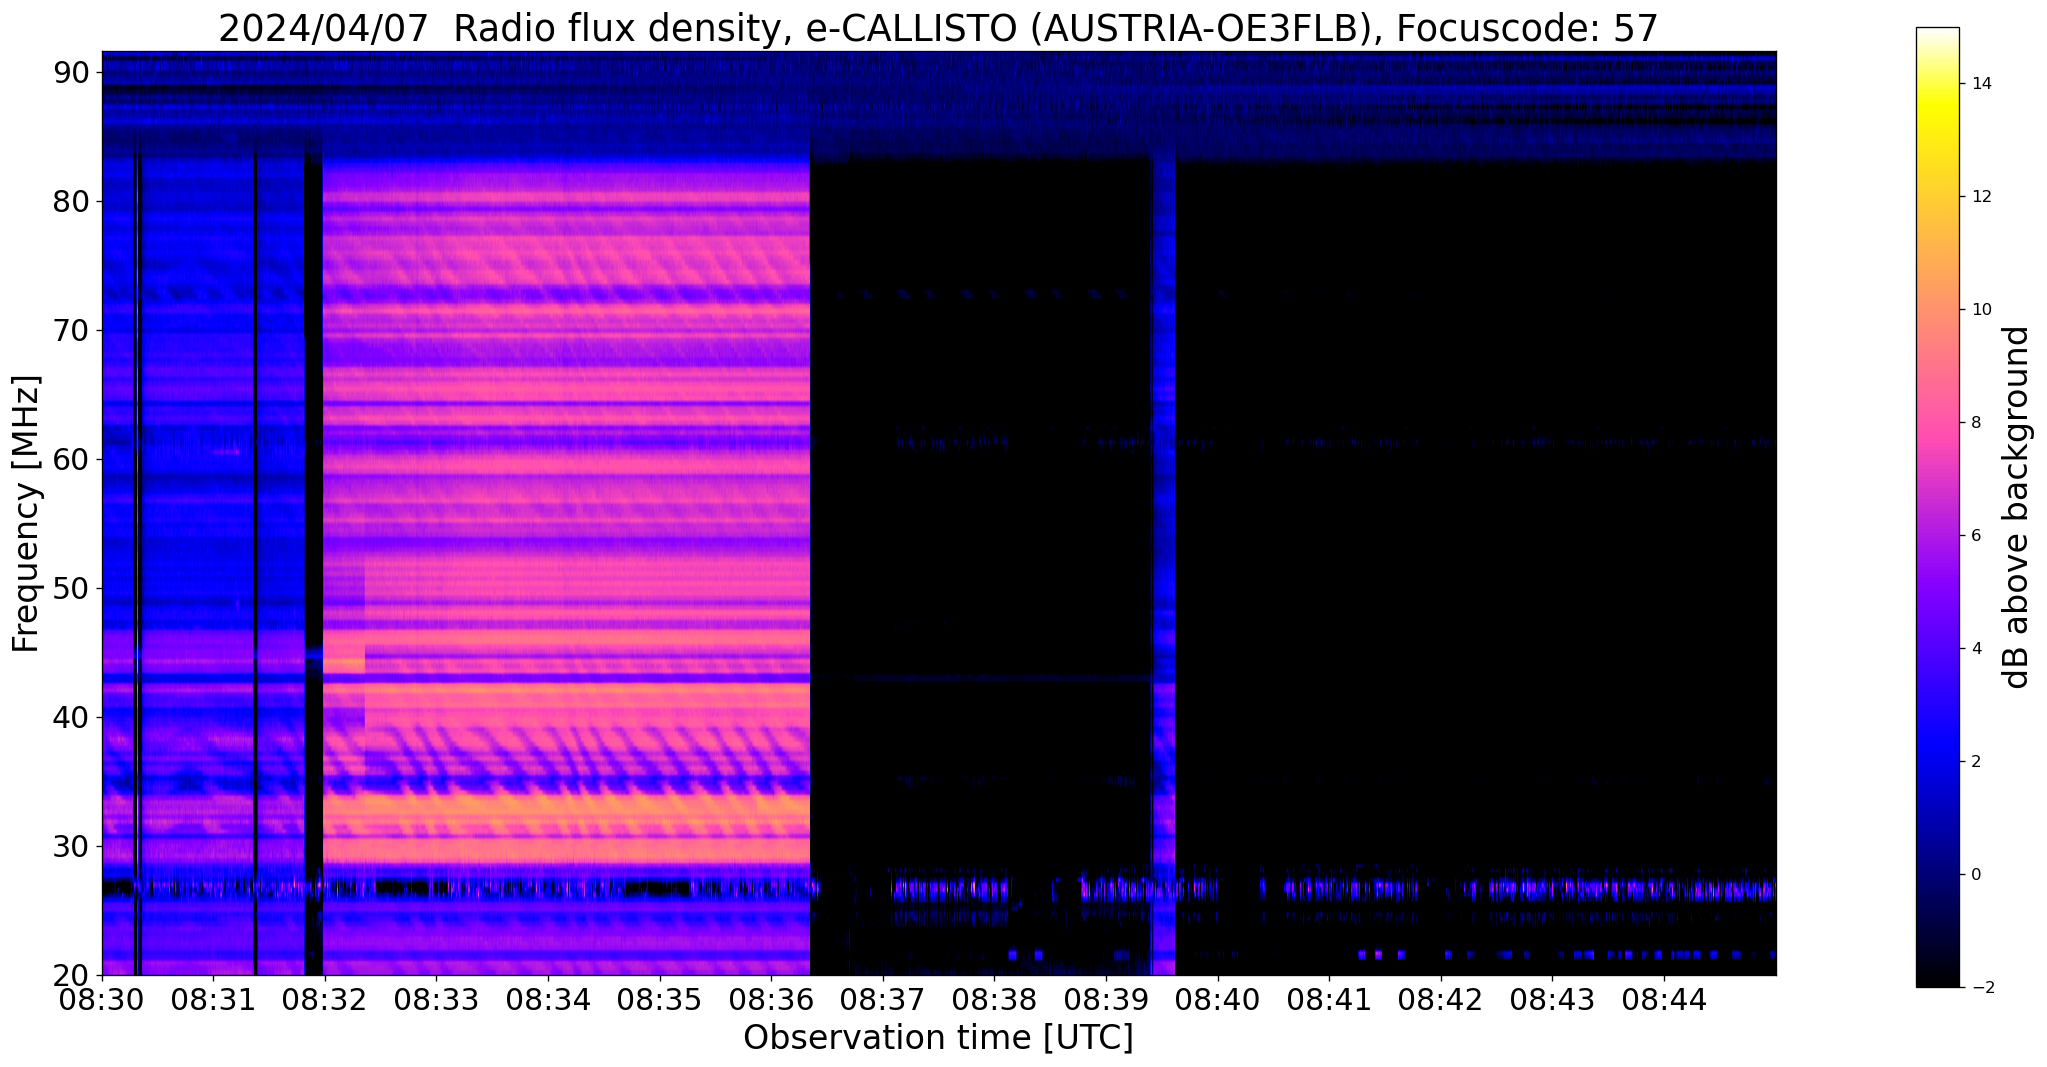This screenshot has width=2047, height=1067.
Task: Click the 'Frequency [MHz]' y-axis label
Action: [26, 513]
